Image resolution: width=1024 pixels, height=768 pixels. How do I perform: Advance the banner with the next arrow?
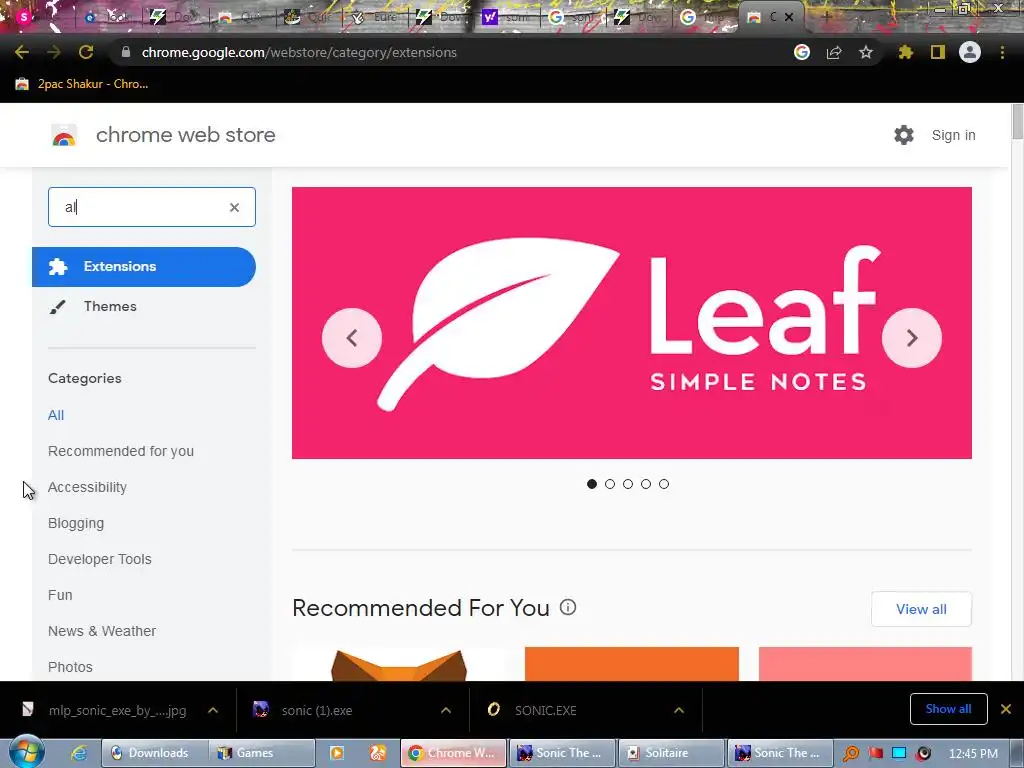912,338
